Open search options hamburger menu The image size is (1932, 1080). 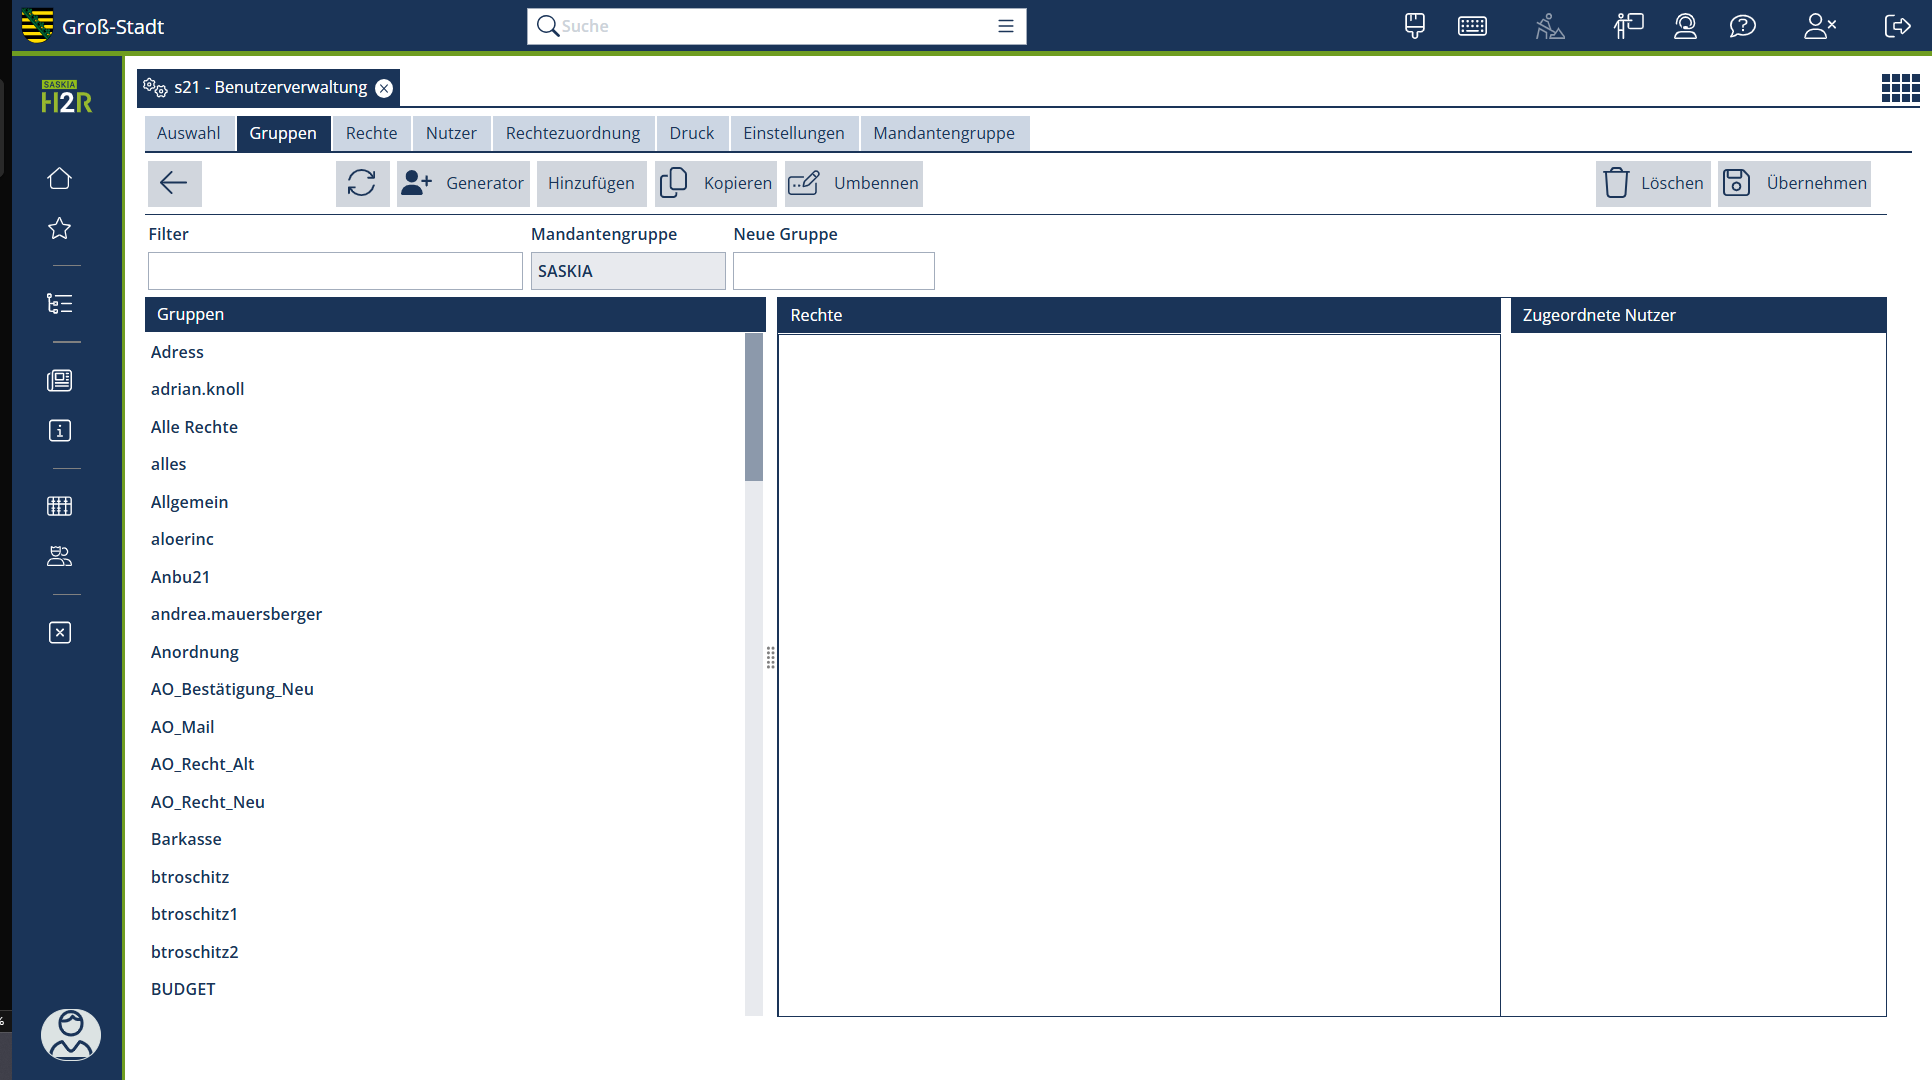[1006, 26]
